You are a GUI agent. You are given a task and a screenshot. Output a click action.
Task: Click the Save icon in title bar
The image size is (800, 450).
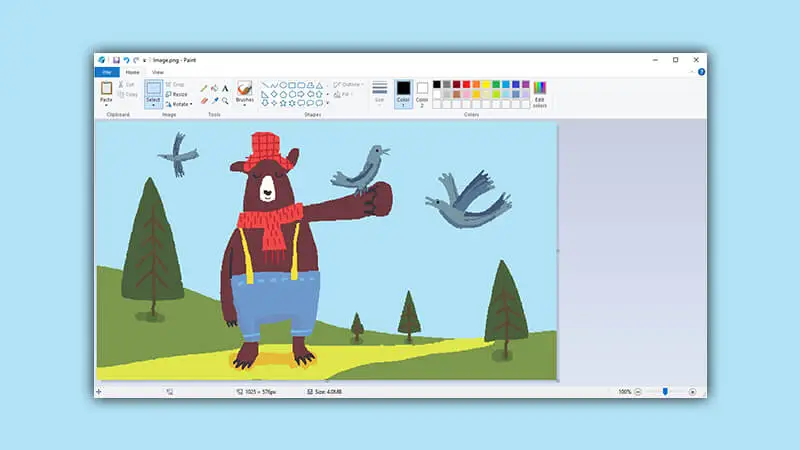116,60
